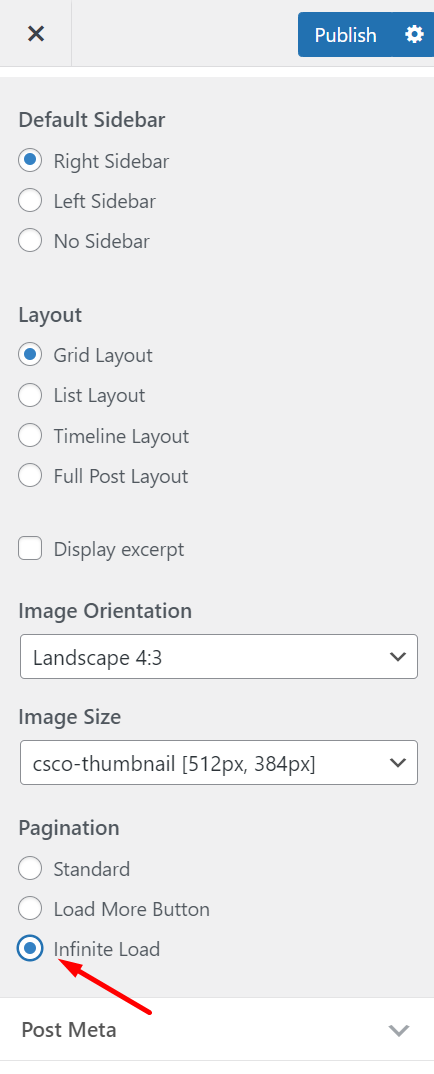
Task: Click the Display excerpt label text
Action: point(119,549)
